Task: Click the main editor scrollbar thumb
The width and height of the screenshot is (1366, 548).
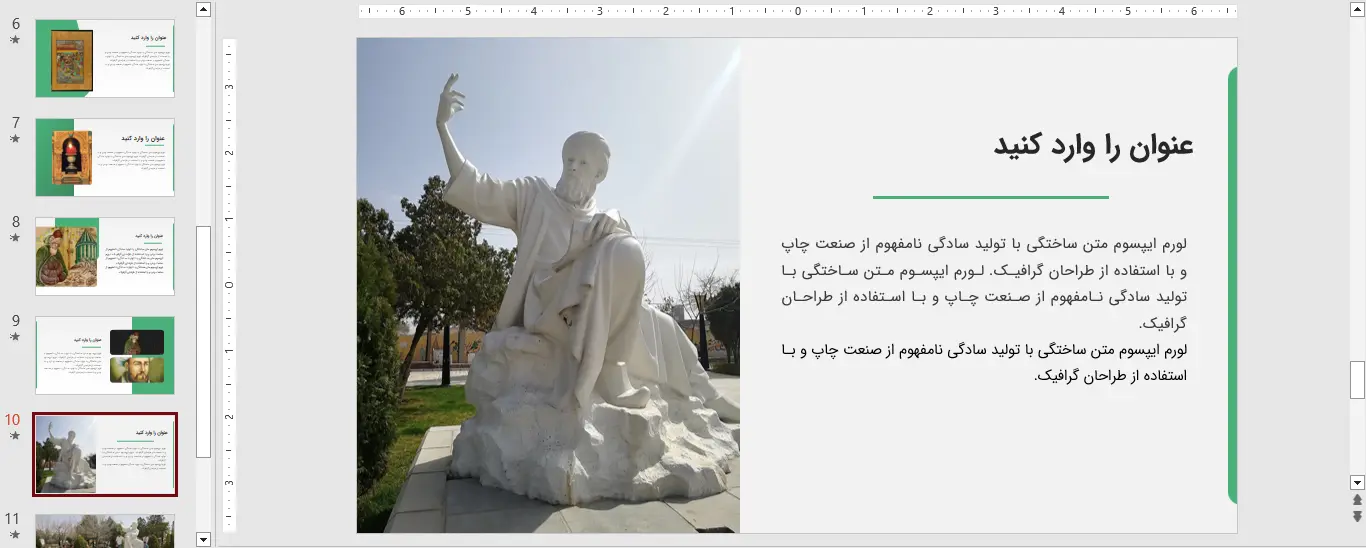Action: tap(1357, 380)
